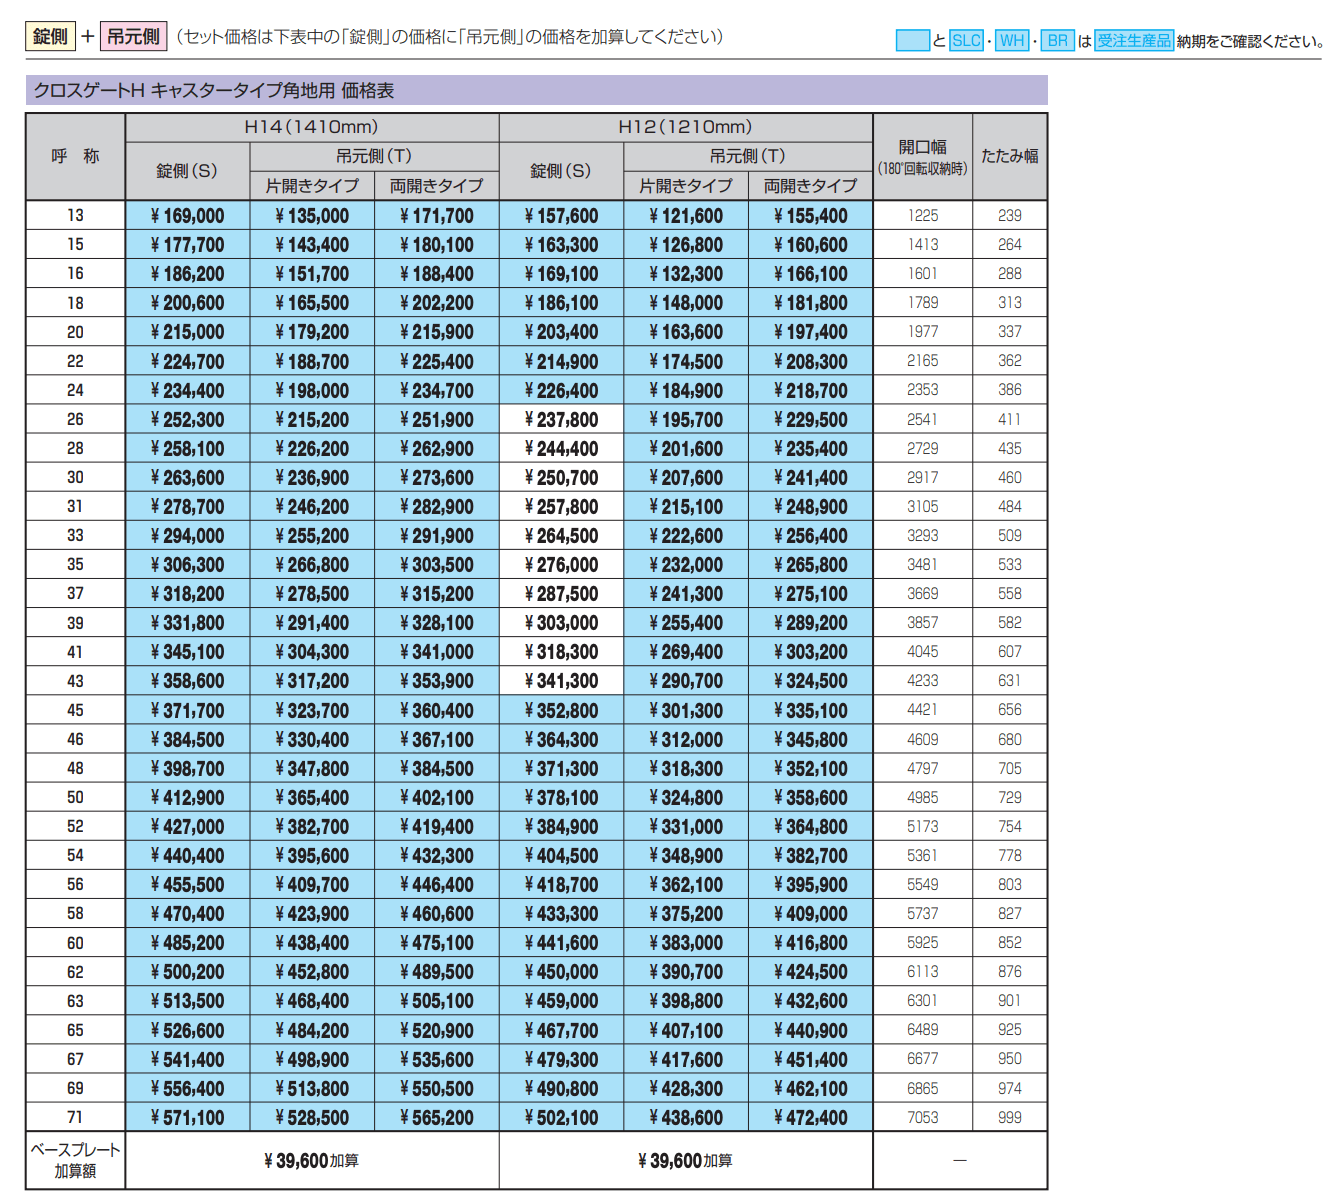Click the 受注生産品 label
The image size is (1340, 1202).
[1133, 41]
